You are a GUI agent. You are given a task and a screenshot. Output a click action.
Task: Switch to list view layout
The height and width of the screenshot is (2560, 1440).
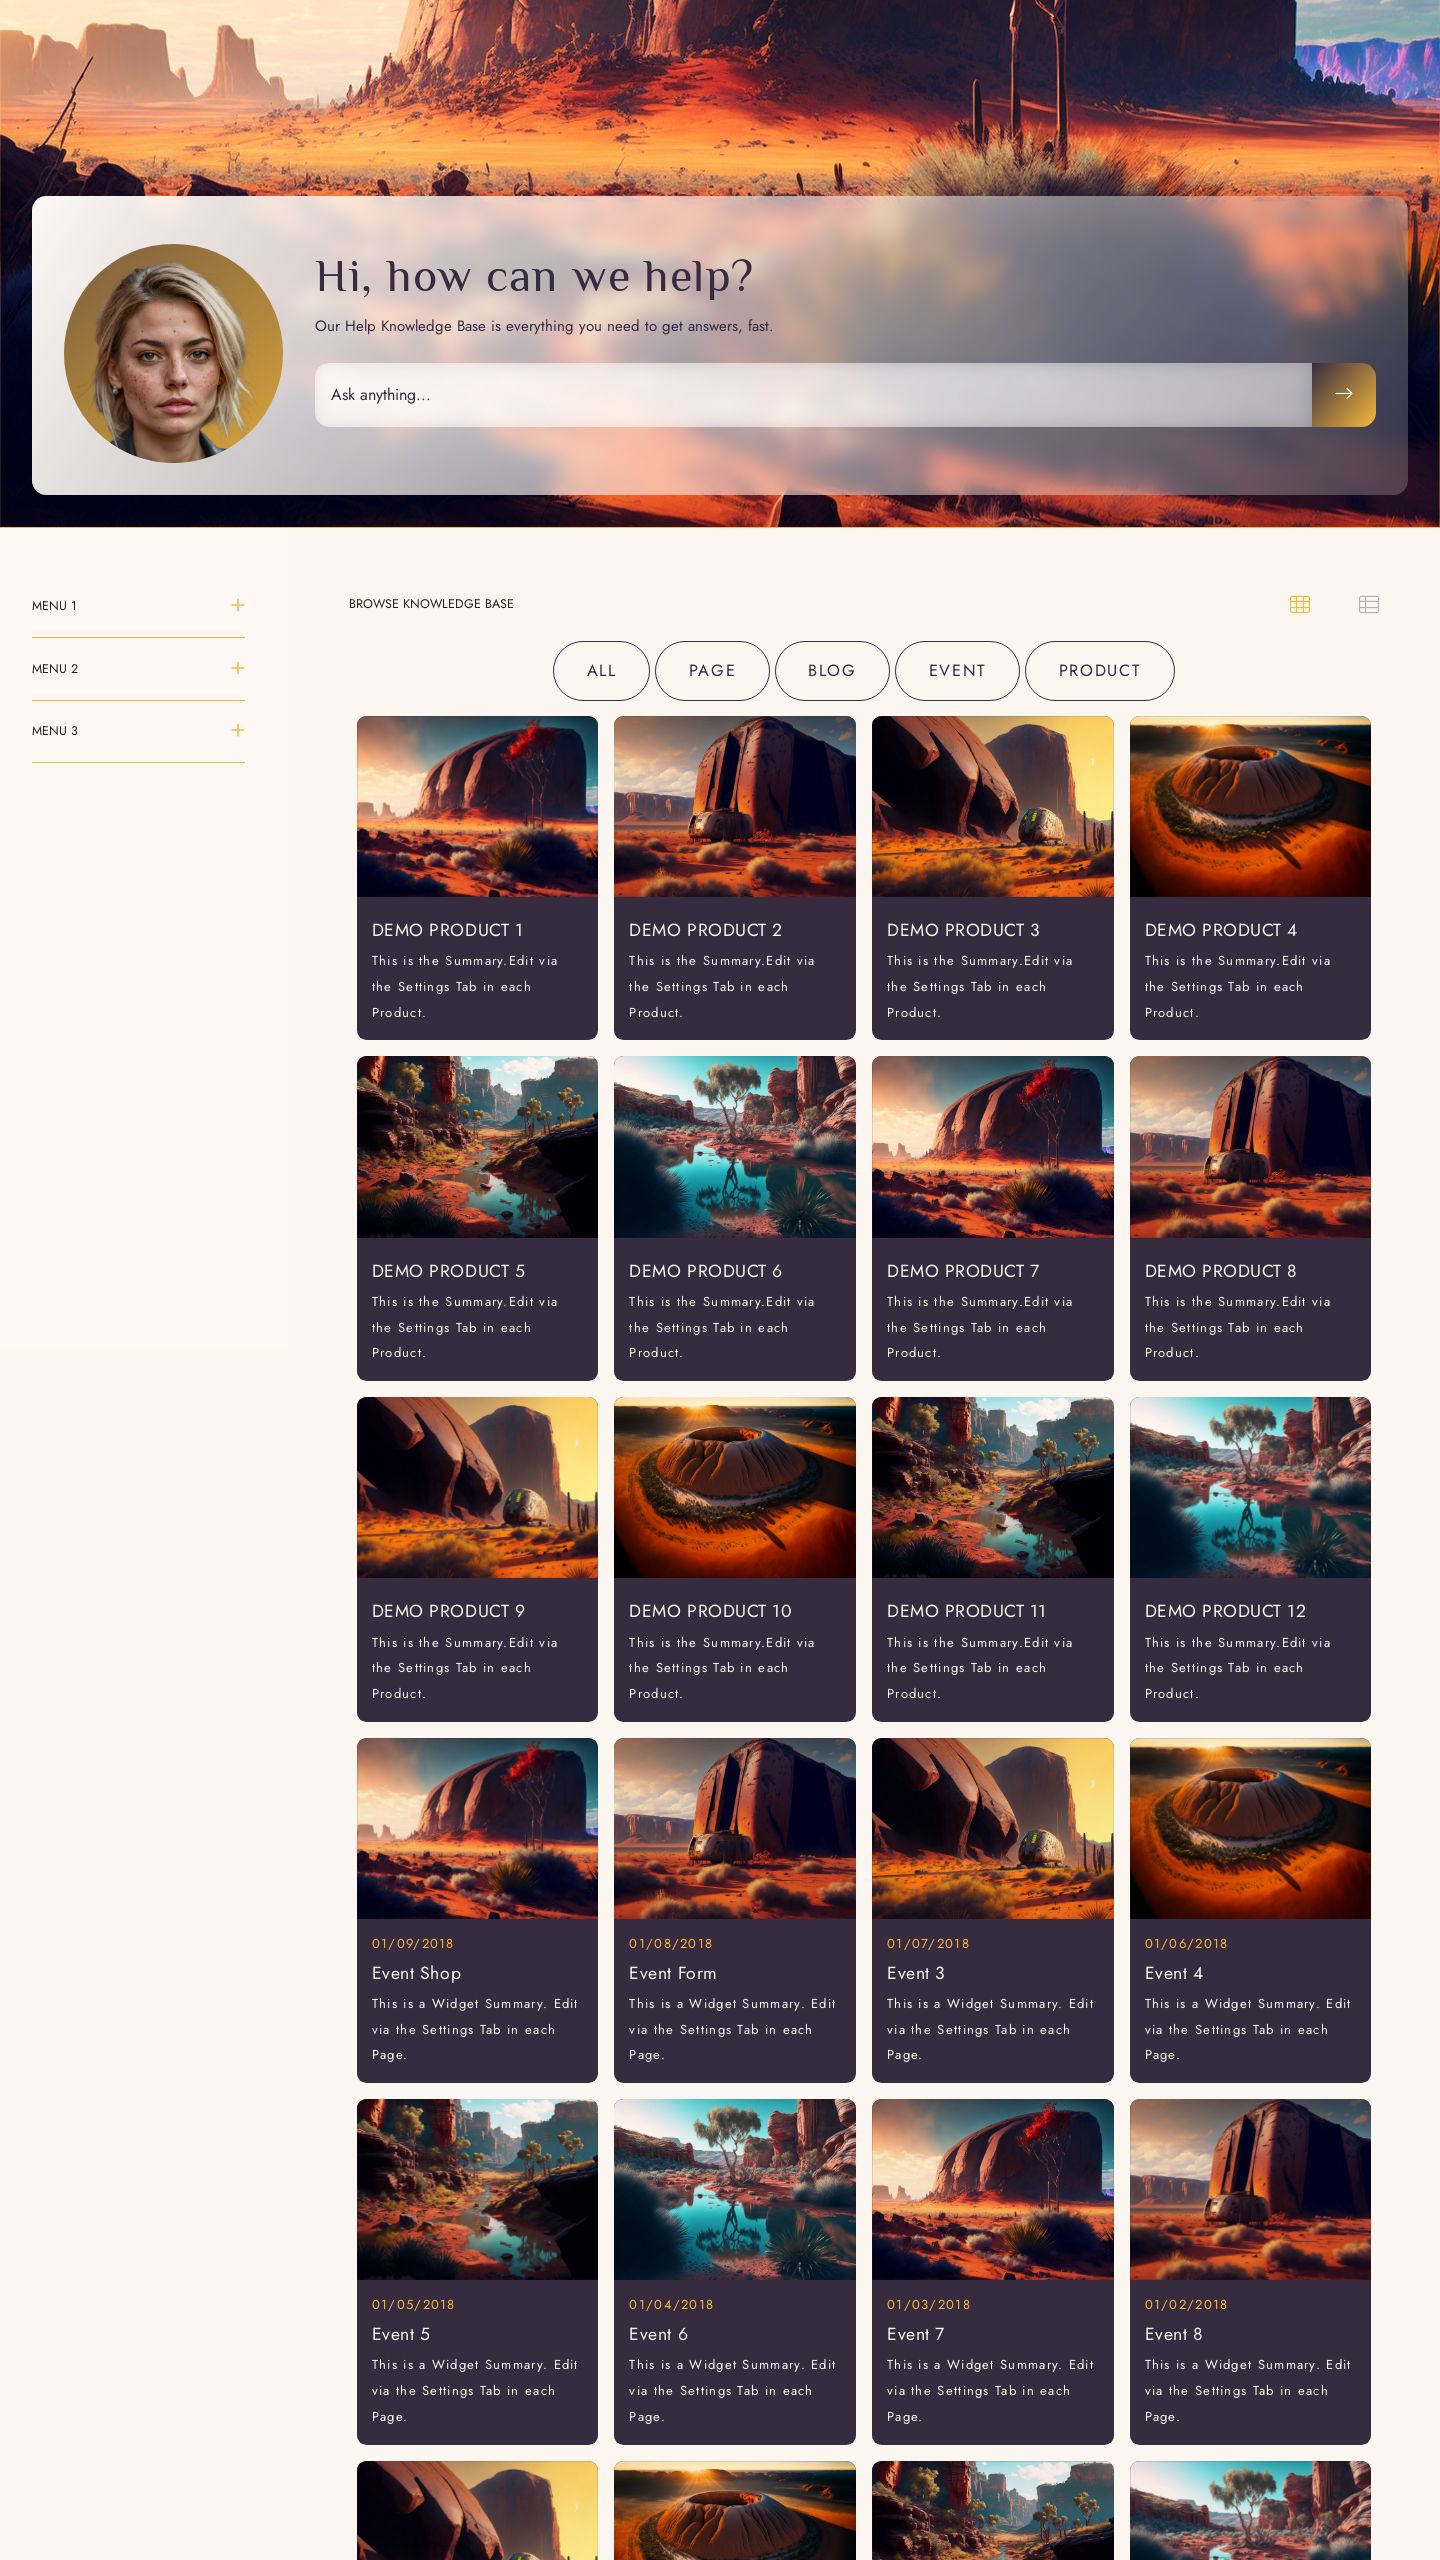pos(1368,604)
